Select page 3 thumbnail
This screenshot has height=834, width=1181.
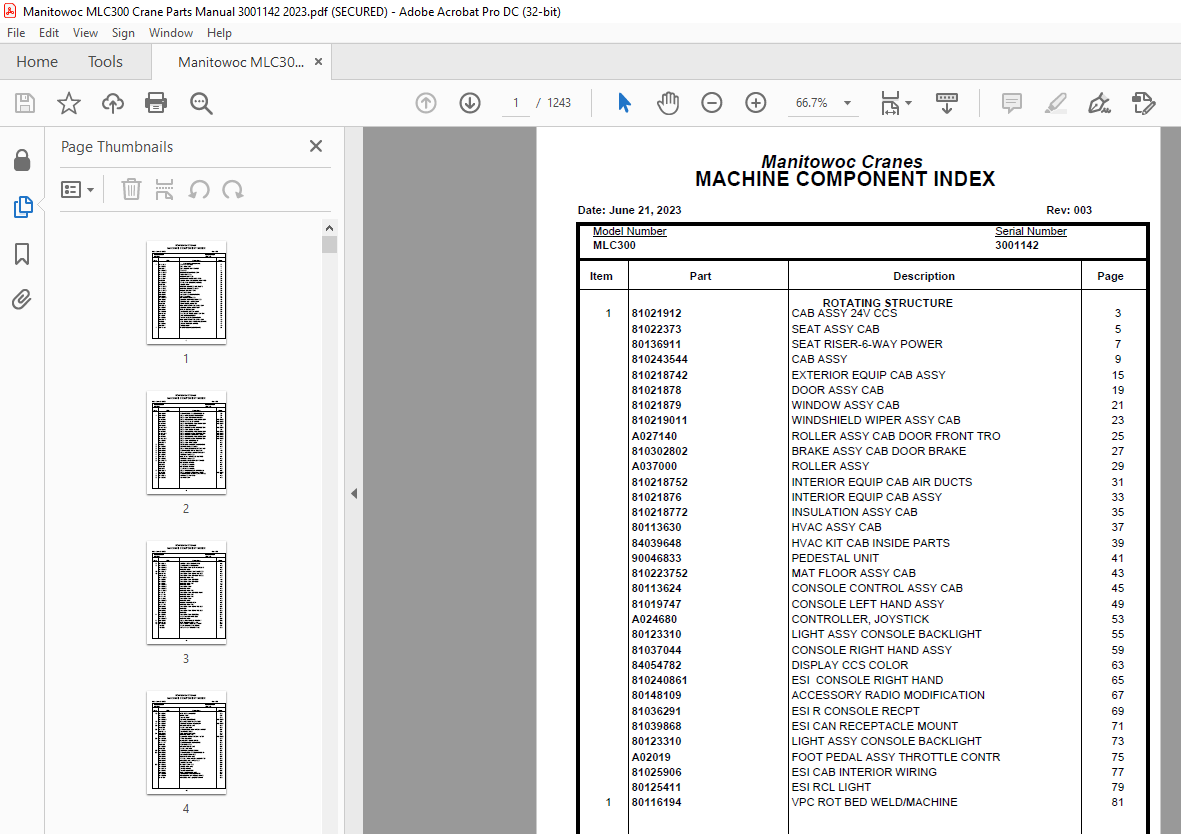[186, 592]
